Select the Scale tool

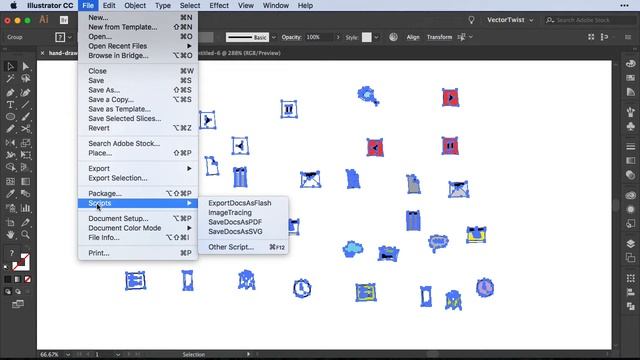point(25,143)
